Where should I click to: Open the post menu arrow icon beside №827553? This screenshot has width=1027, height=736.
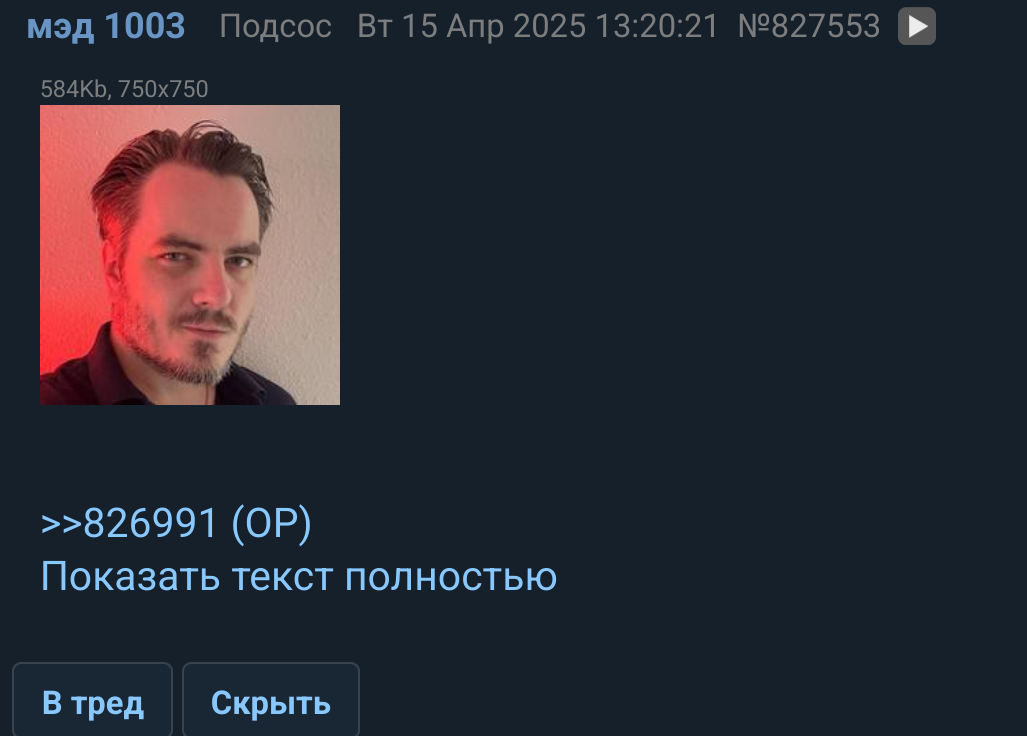[x=916, y=26]
